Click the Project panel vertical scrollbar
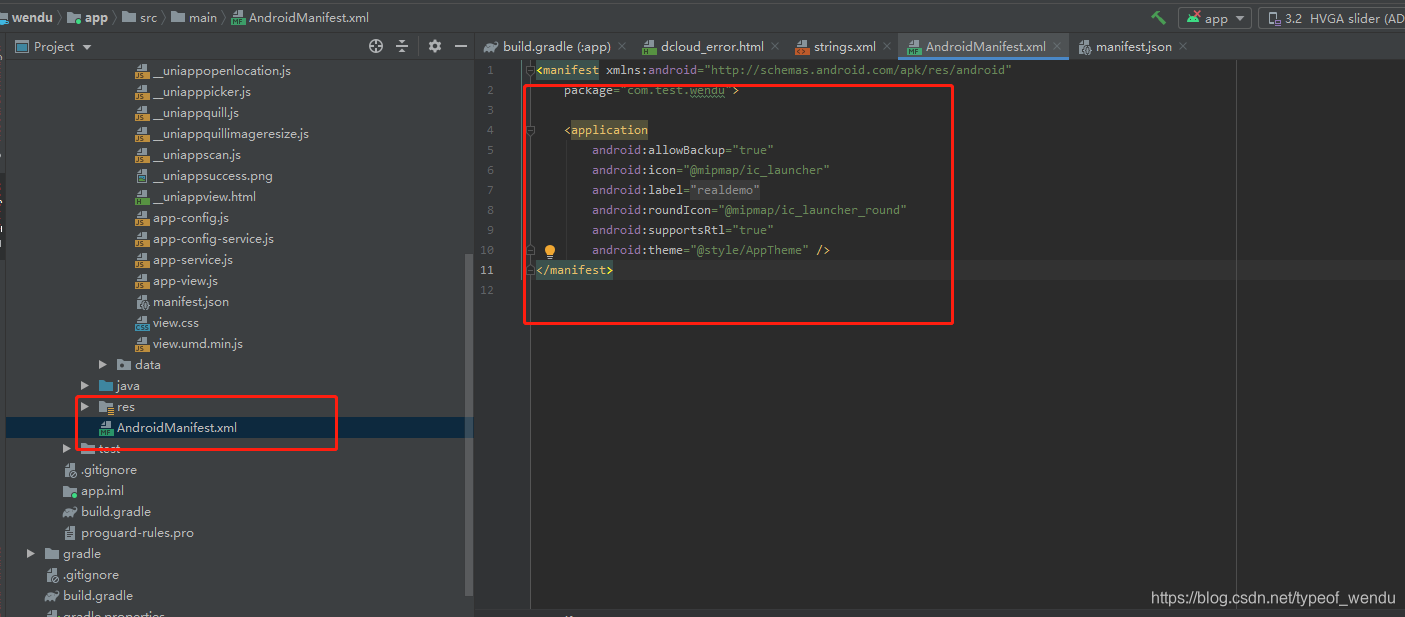The width and height of the screenshot is (1405, 617). pyautogui.click(x=469, y=424)
